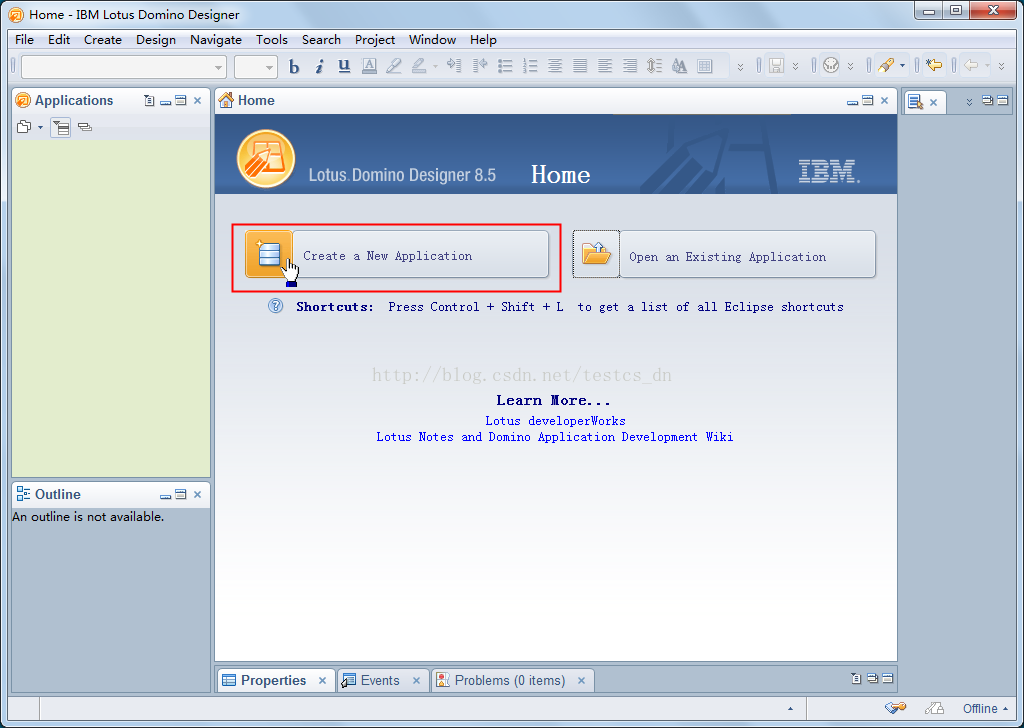Toggle underline formatting in the toolbar
Screen dimensions: 1024x728
[344, 66]
